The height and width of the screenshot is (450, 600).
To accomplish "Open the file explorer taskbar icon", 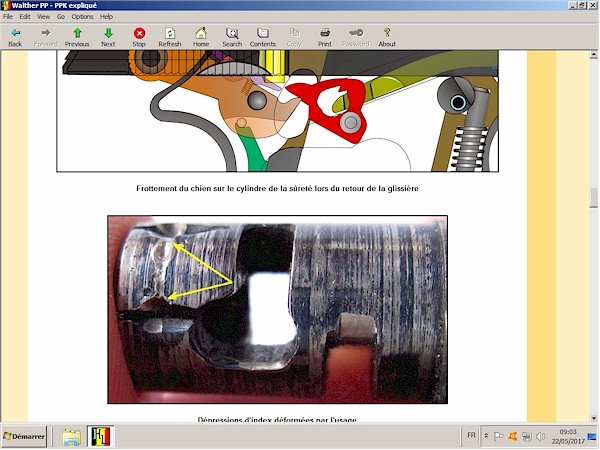I will 72,437.
